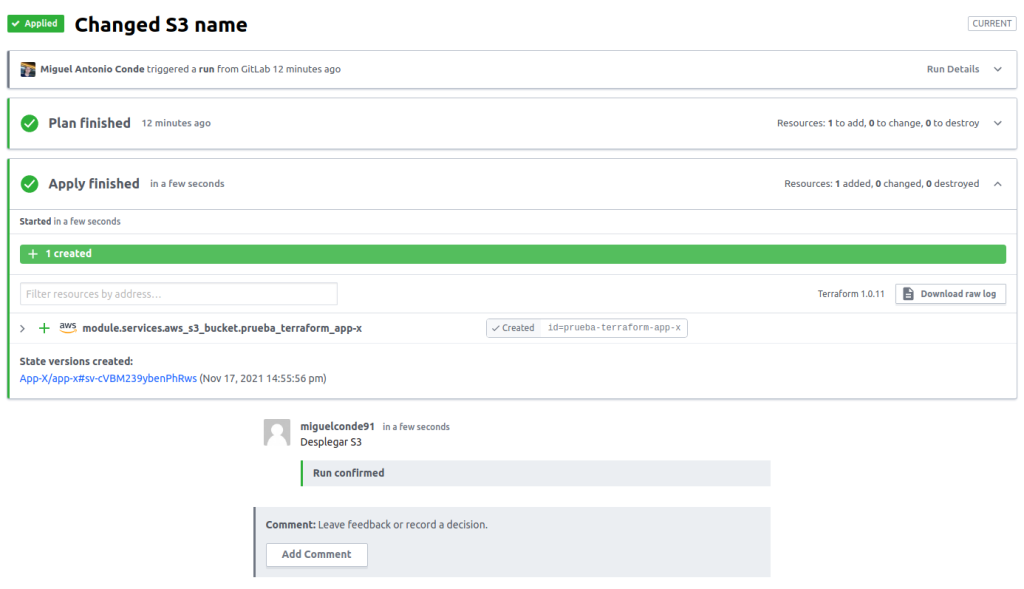Screen dimensions: 1024x589
Task: Click the green Applied status badge
Action: 36,24
